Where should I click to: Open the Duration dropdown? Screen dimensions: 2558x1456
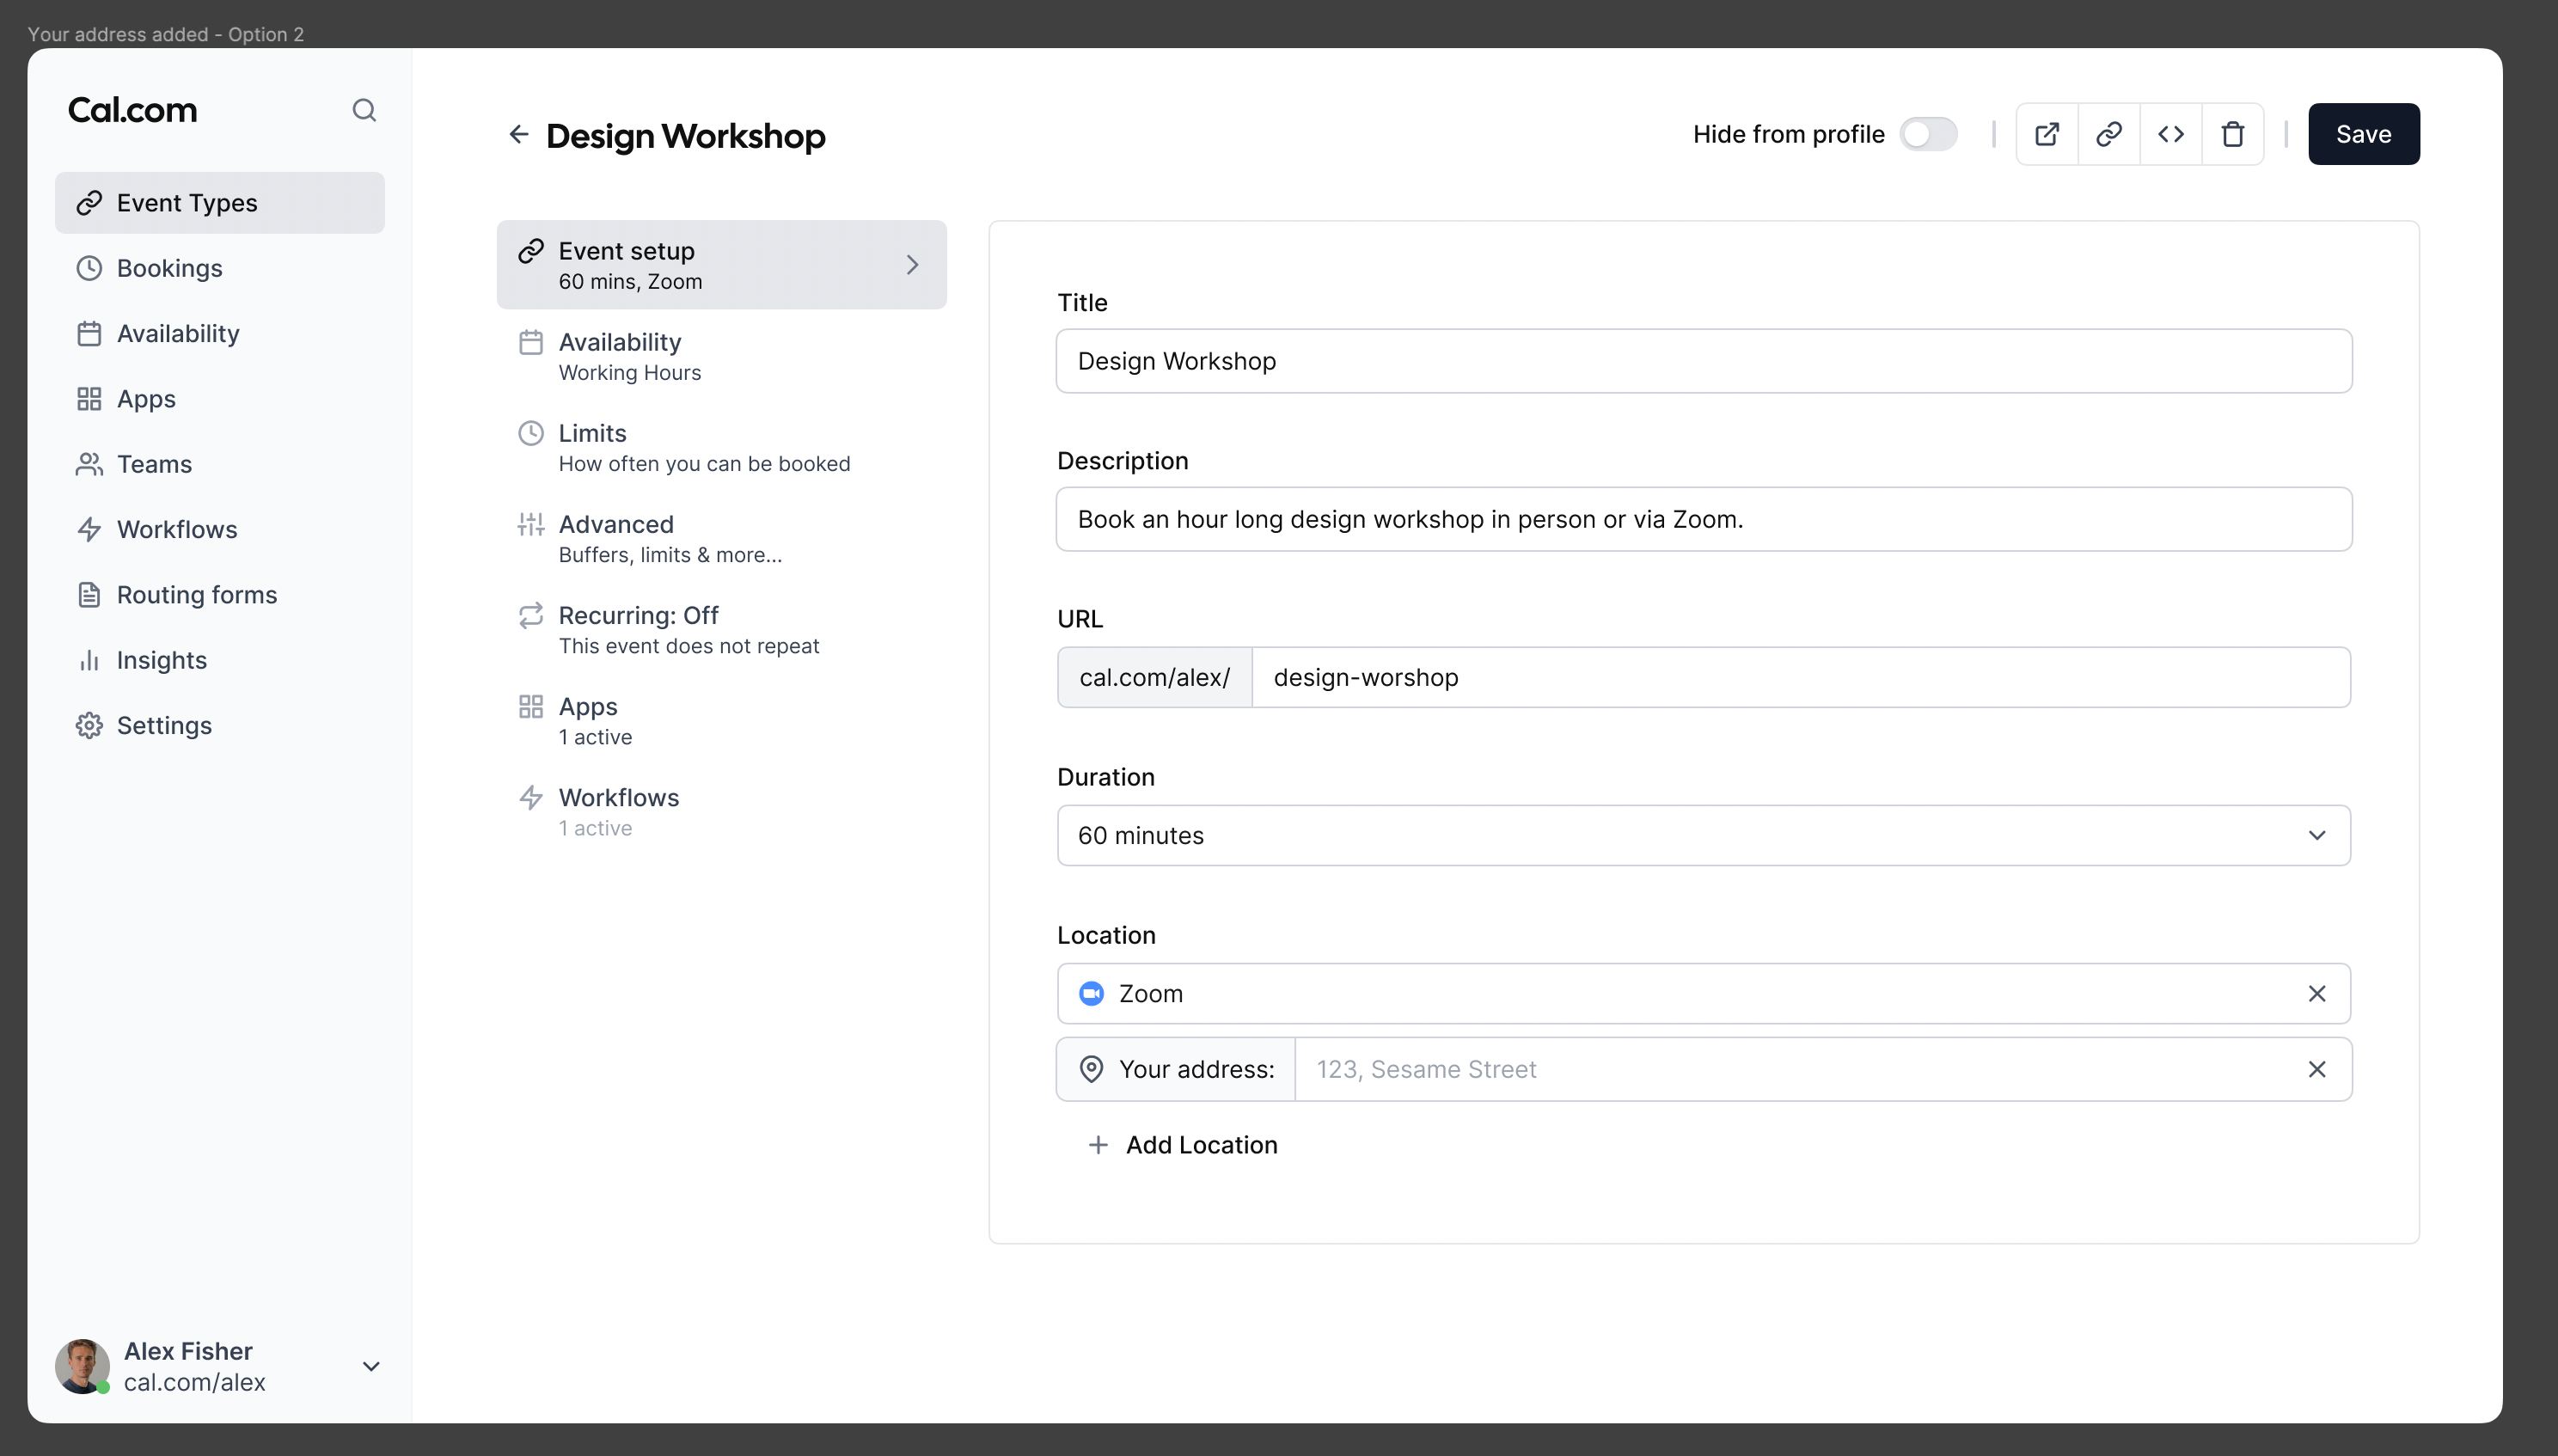pos(2318,835)
